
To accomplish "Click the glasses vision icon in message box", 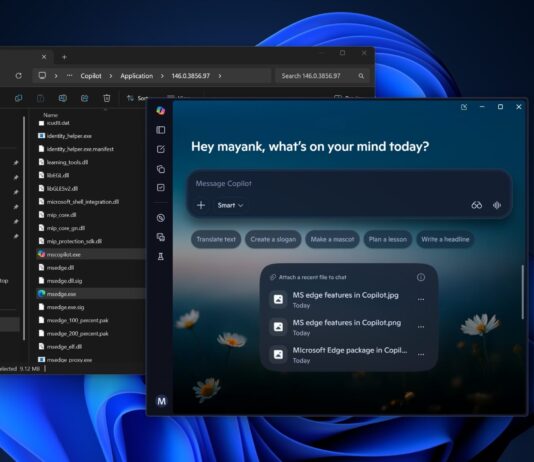I will (476, 205).
